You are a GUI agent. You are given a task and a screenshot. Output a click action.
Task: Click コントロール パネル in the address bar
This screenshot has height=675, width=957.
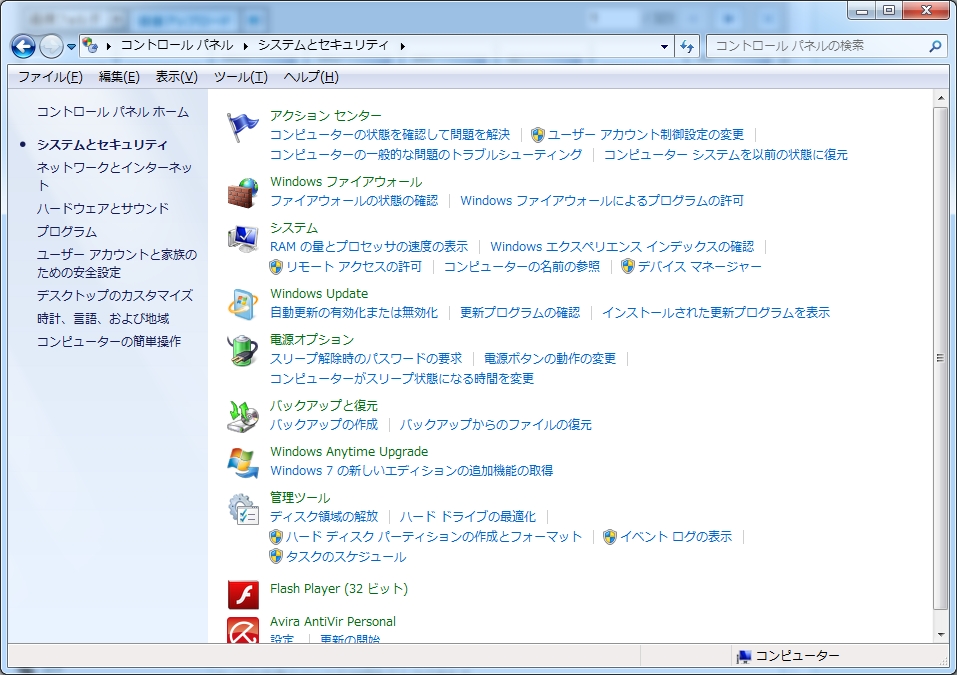177,45
